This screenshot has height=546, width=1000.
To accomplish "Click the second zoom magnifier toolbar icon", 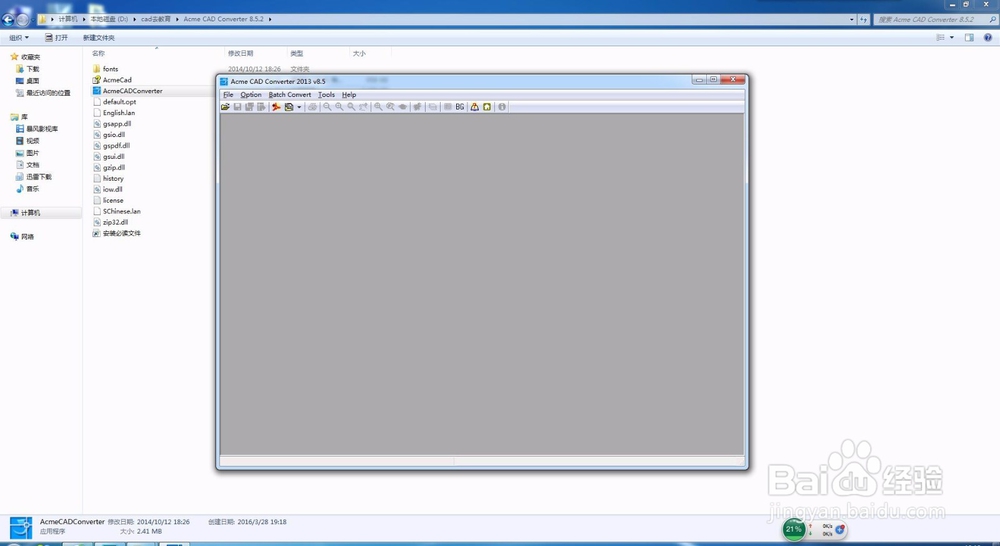I will tap(339, 107).
